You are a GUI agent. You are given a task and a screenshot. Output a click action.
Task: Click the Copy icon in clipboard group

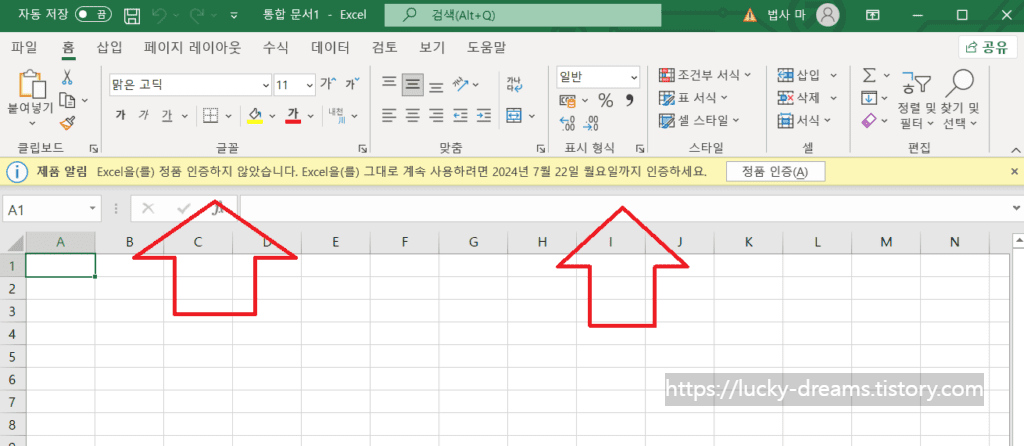[x=67, y=100]
